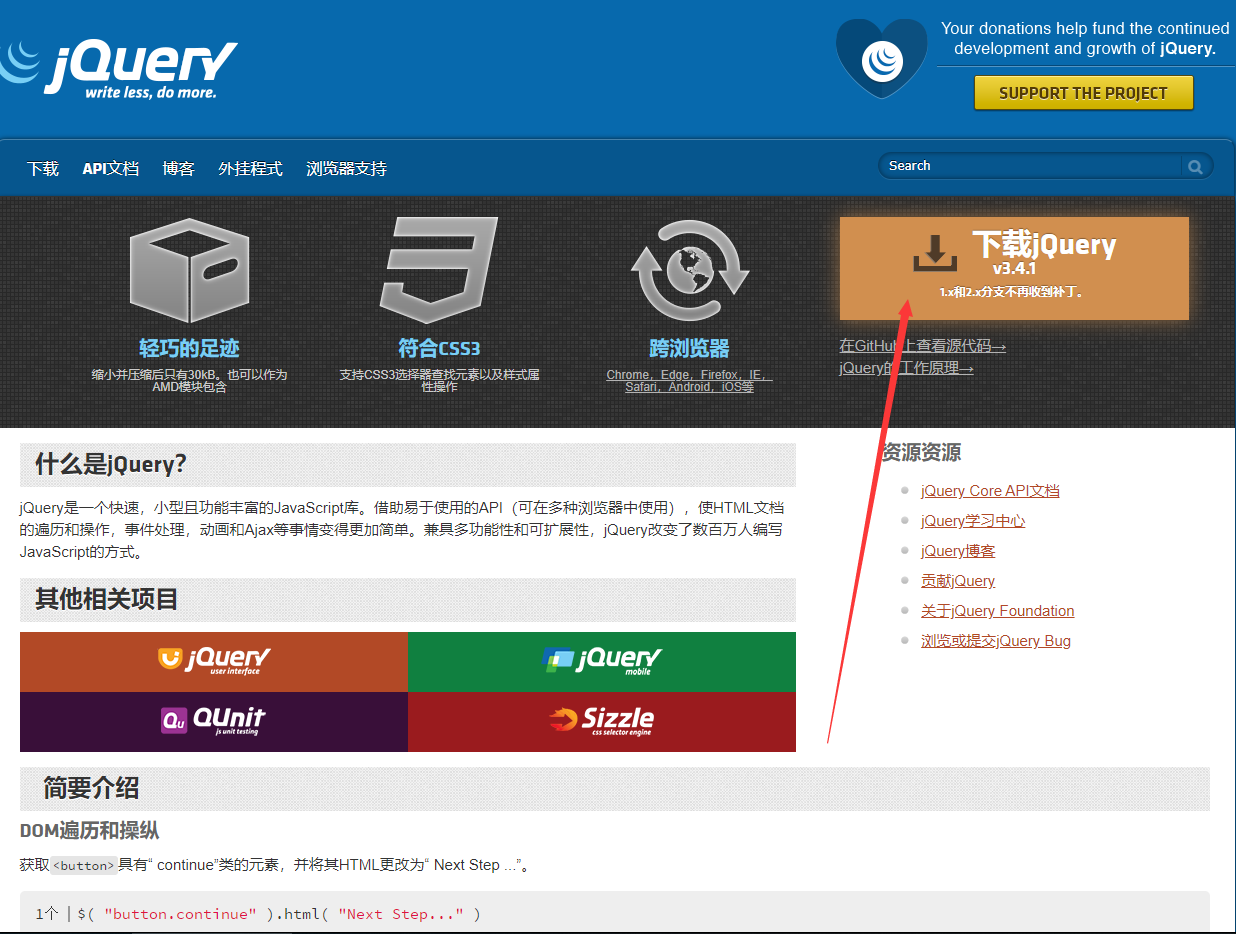Open the 浏览器支持 menu item
The width and height of the screenshot is (1236, 934).
346,169
